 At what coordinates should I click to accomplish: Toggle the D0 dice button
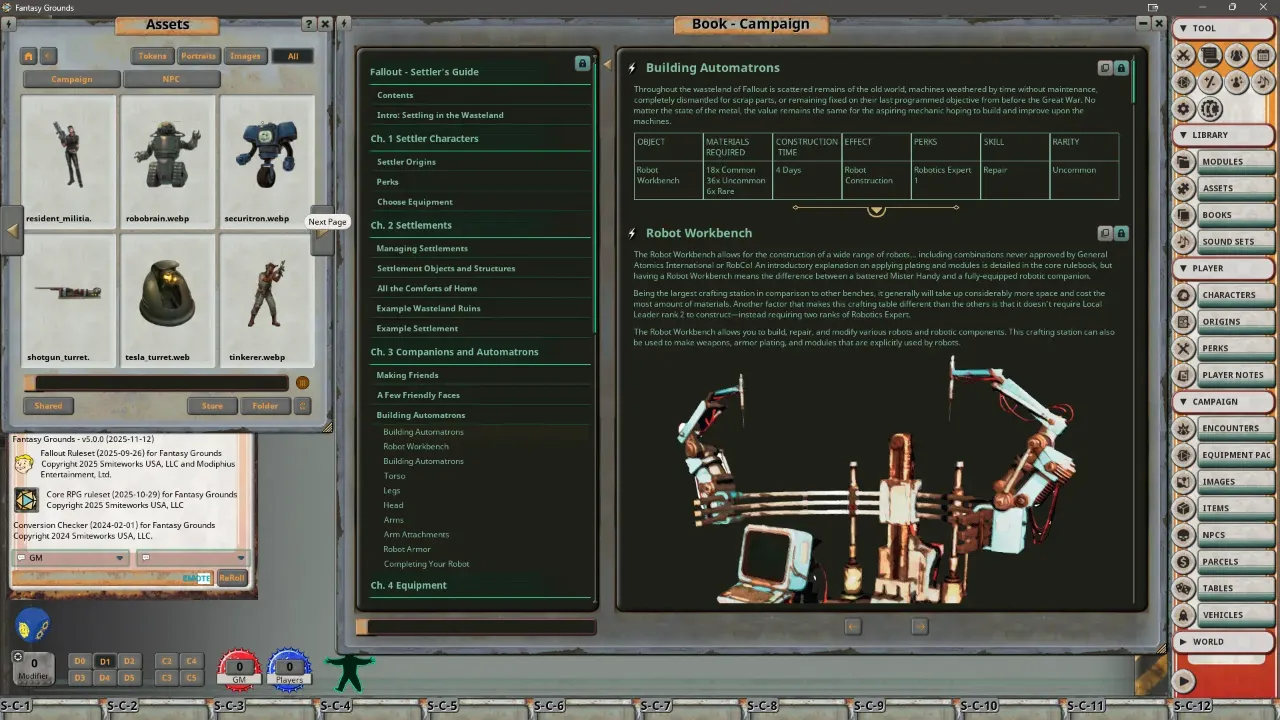(80, 661)
